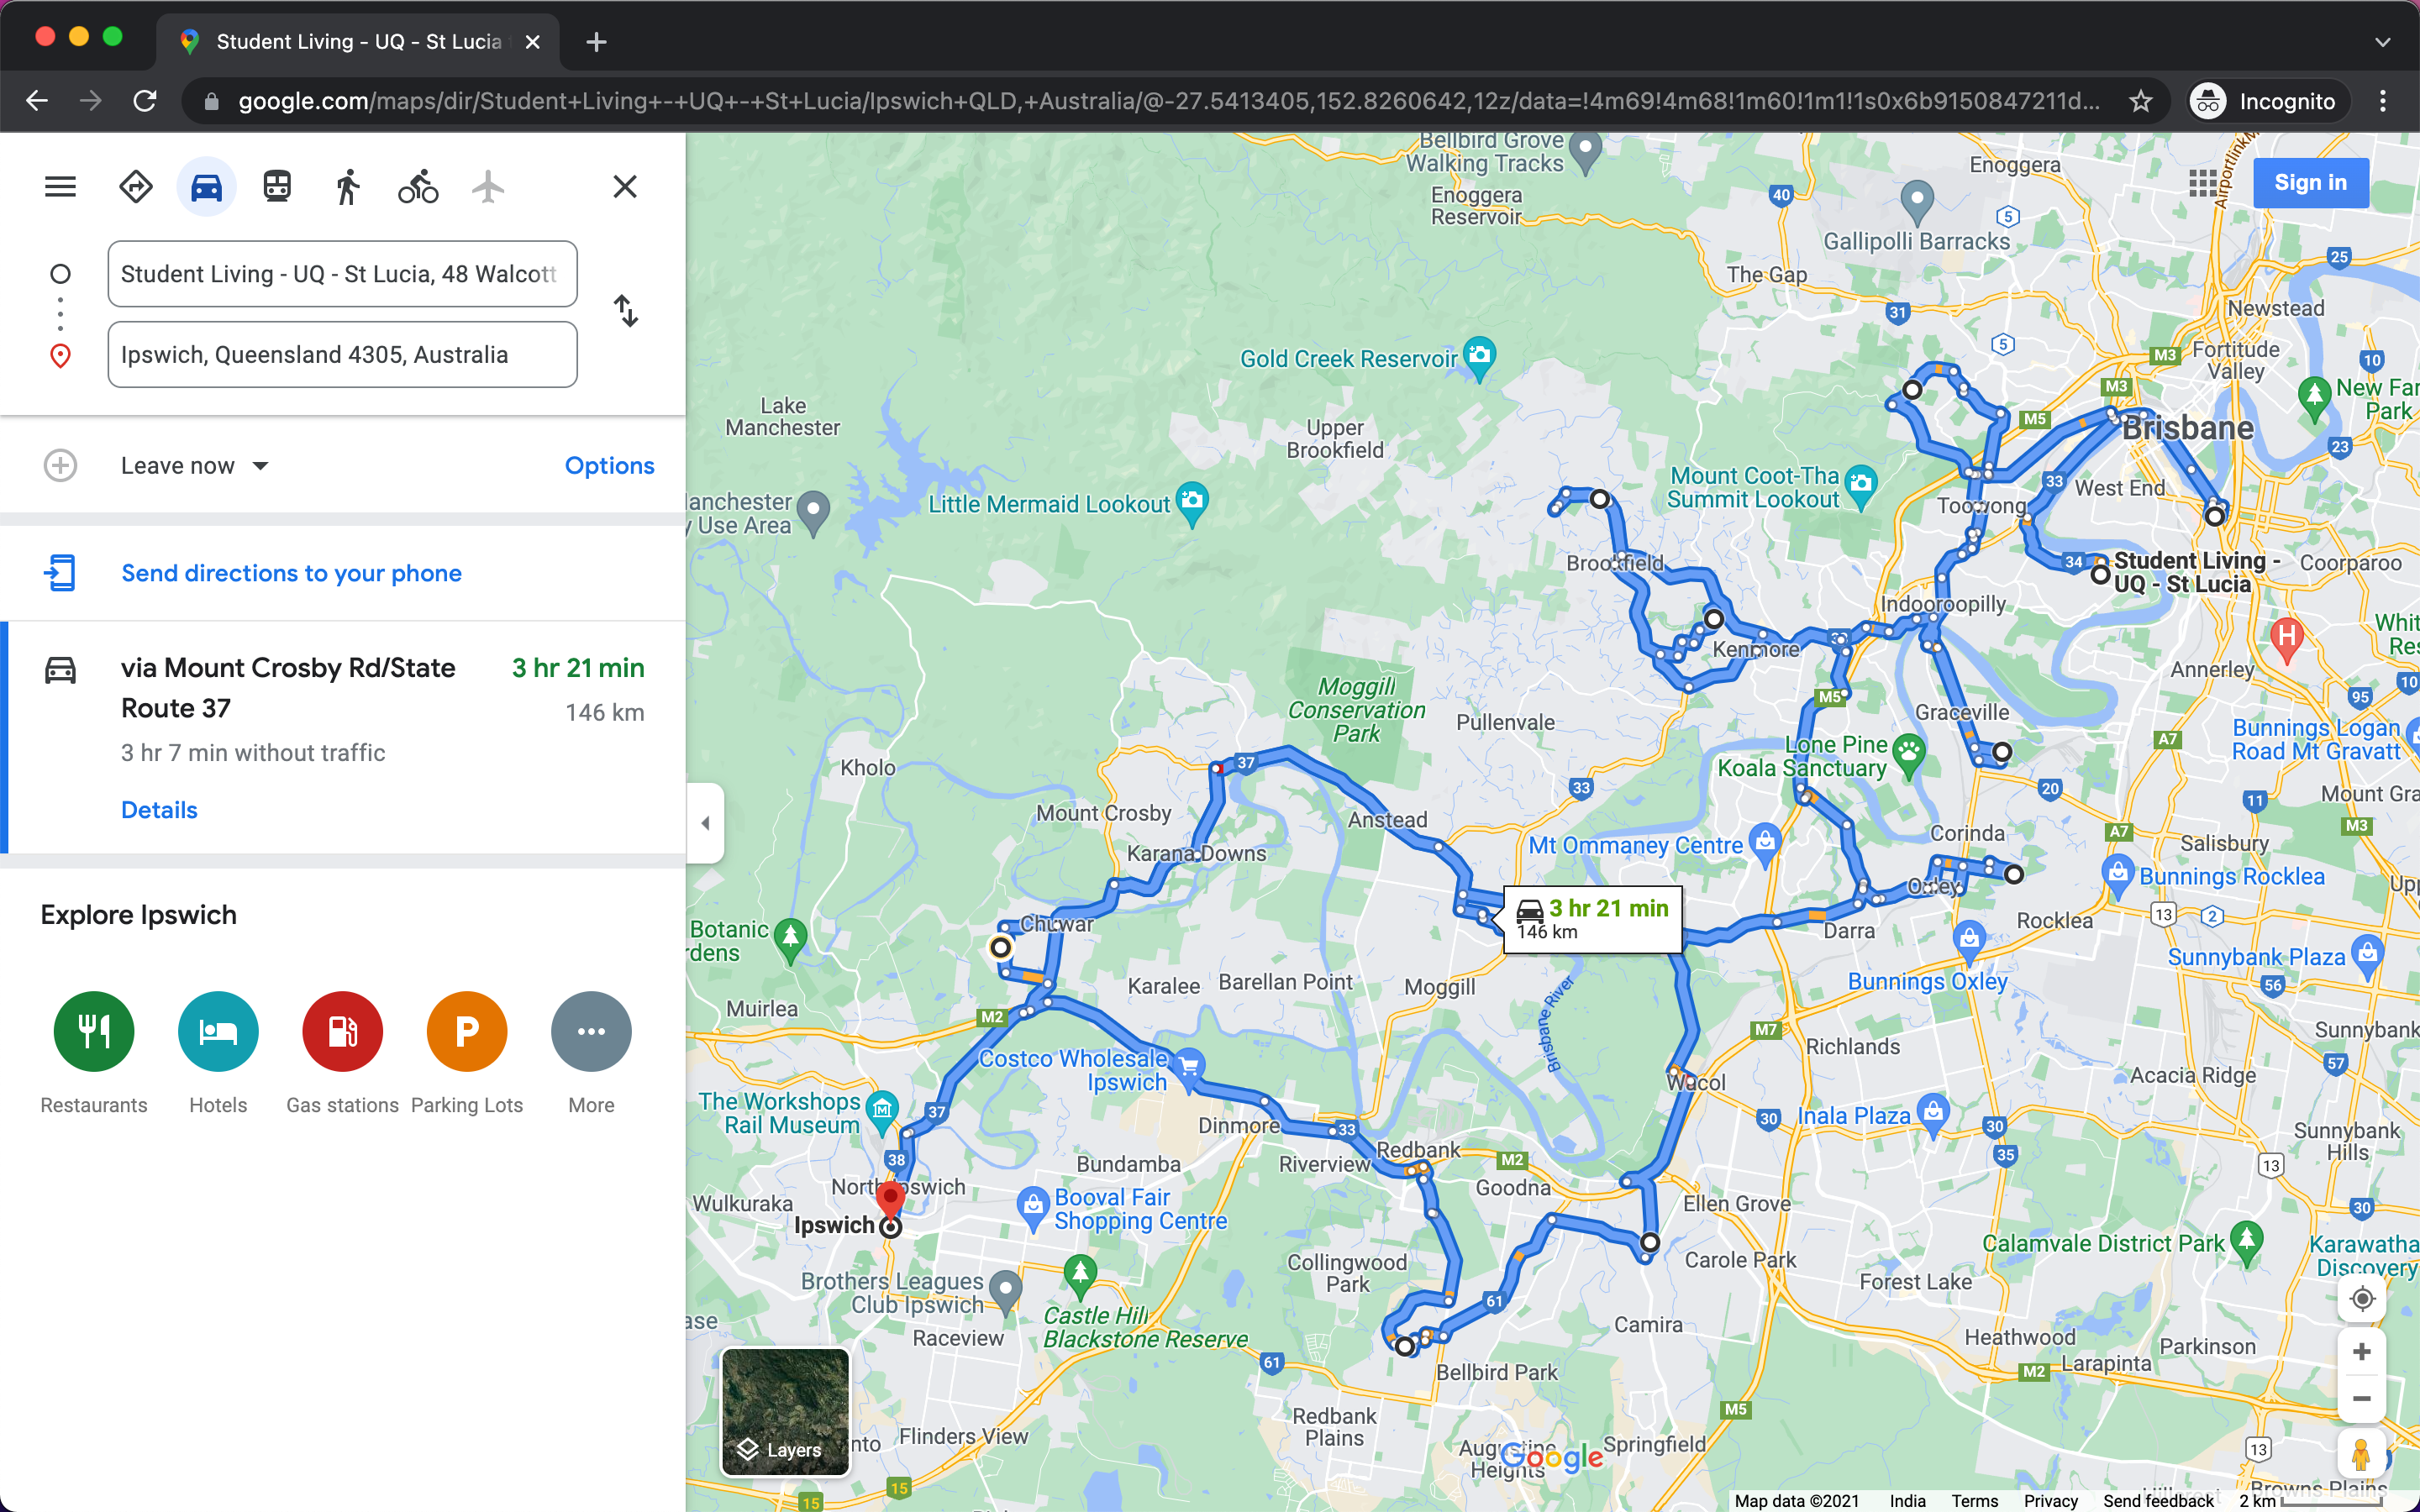Screen dimensions: 2420x1512
Task: Bookmark this page star
Action: pos(2140,101)
